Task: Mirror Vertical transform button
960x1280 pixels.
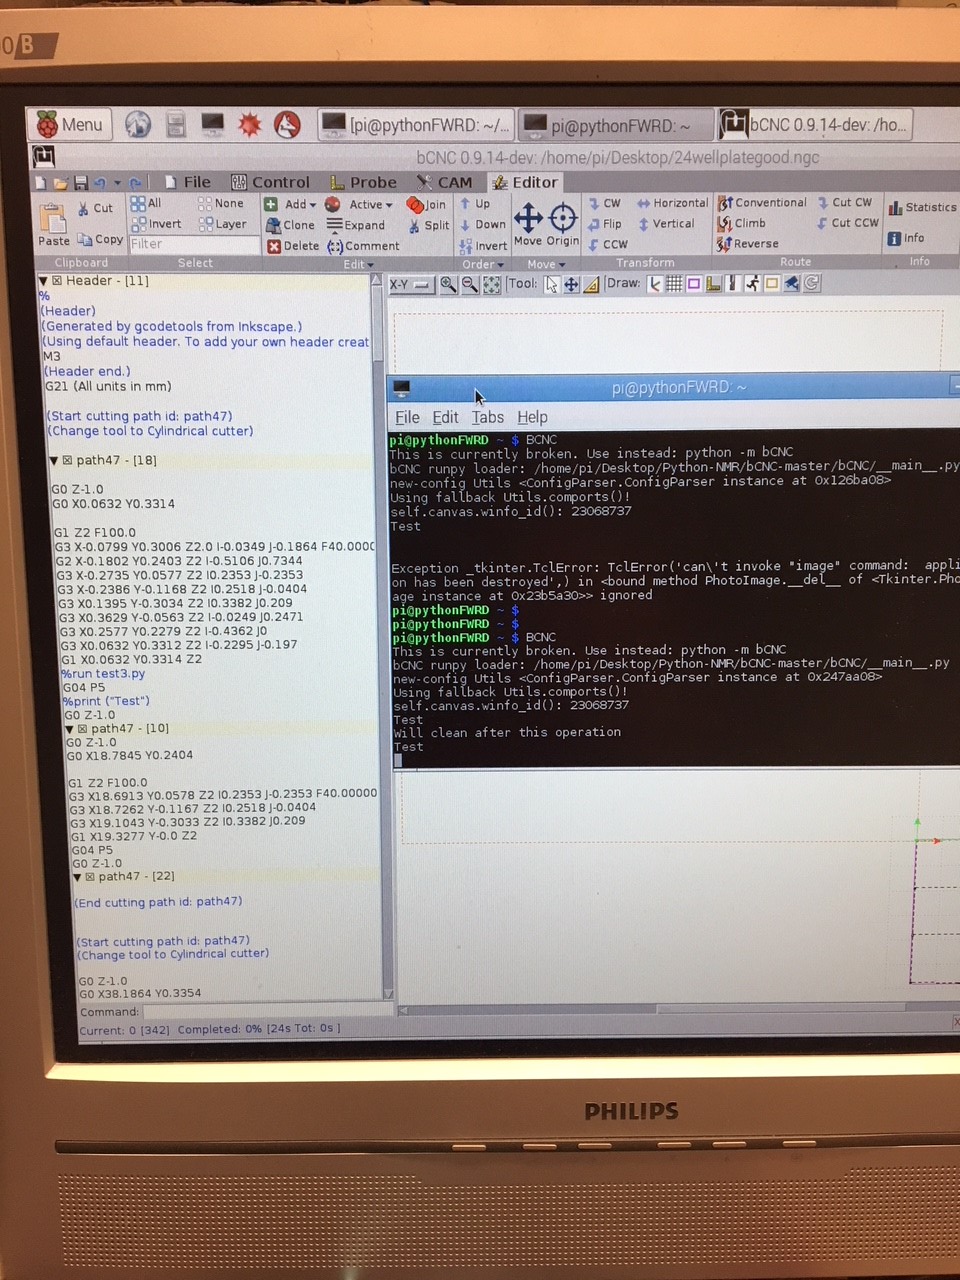Action: coord(666,224)
